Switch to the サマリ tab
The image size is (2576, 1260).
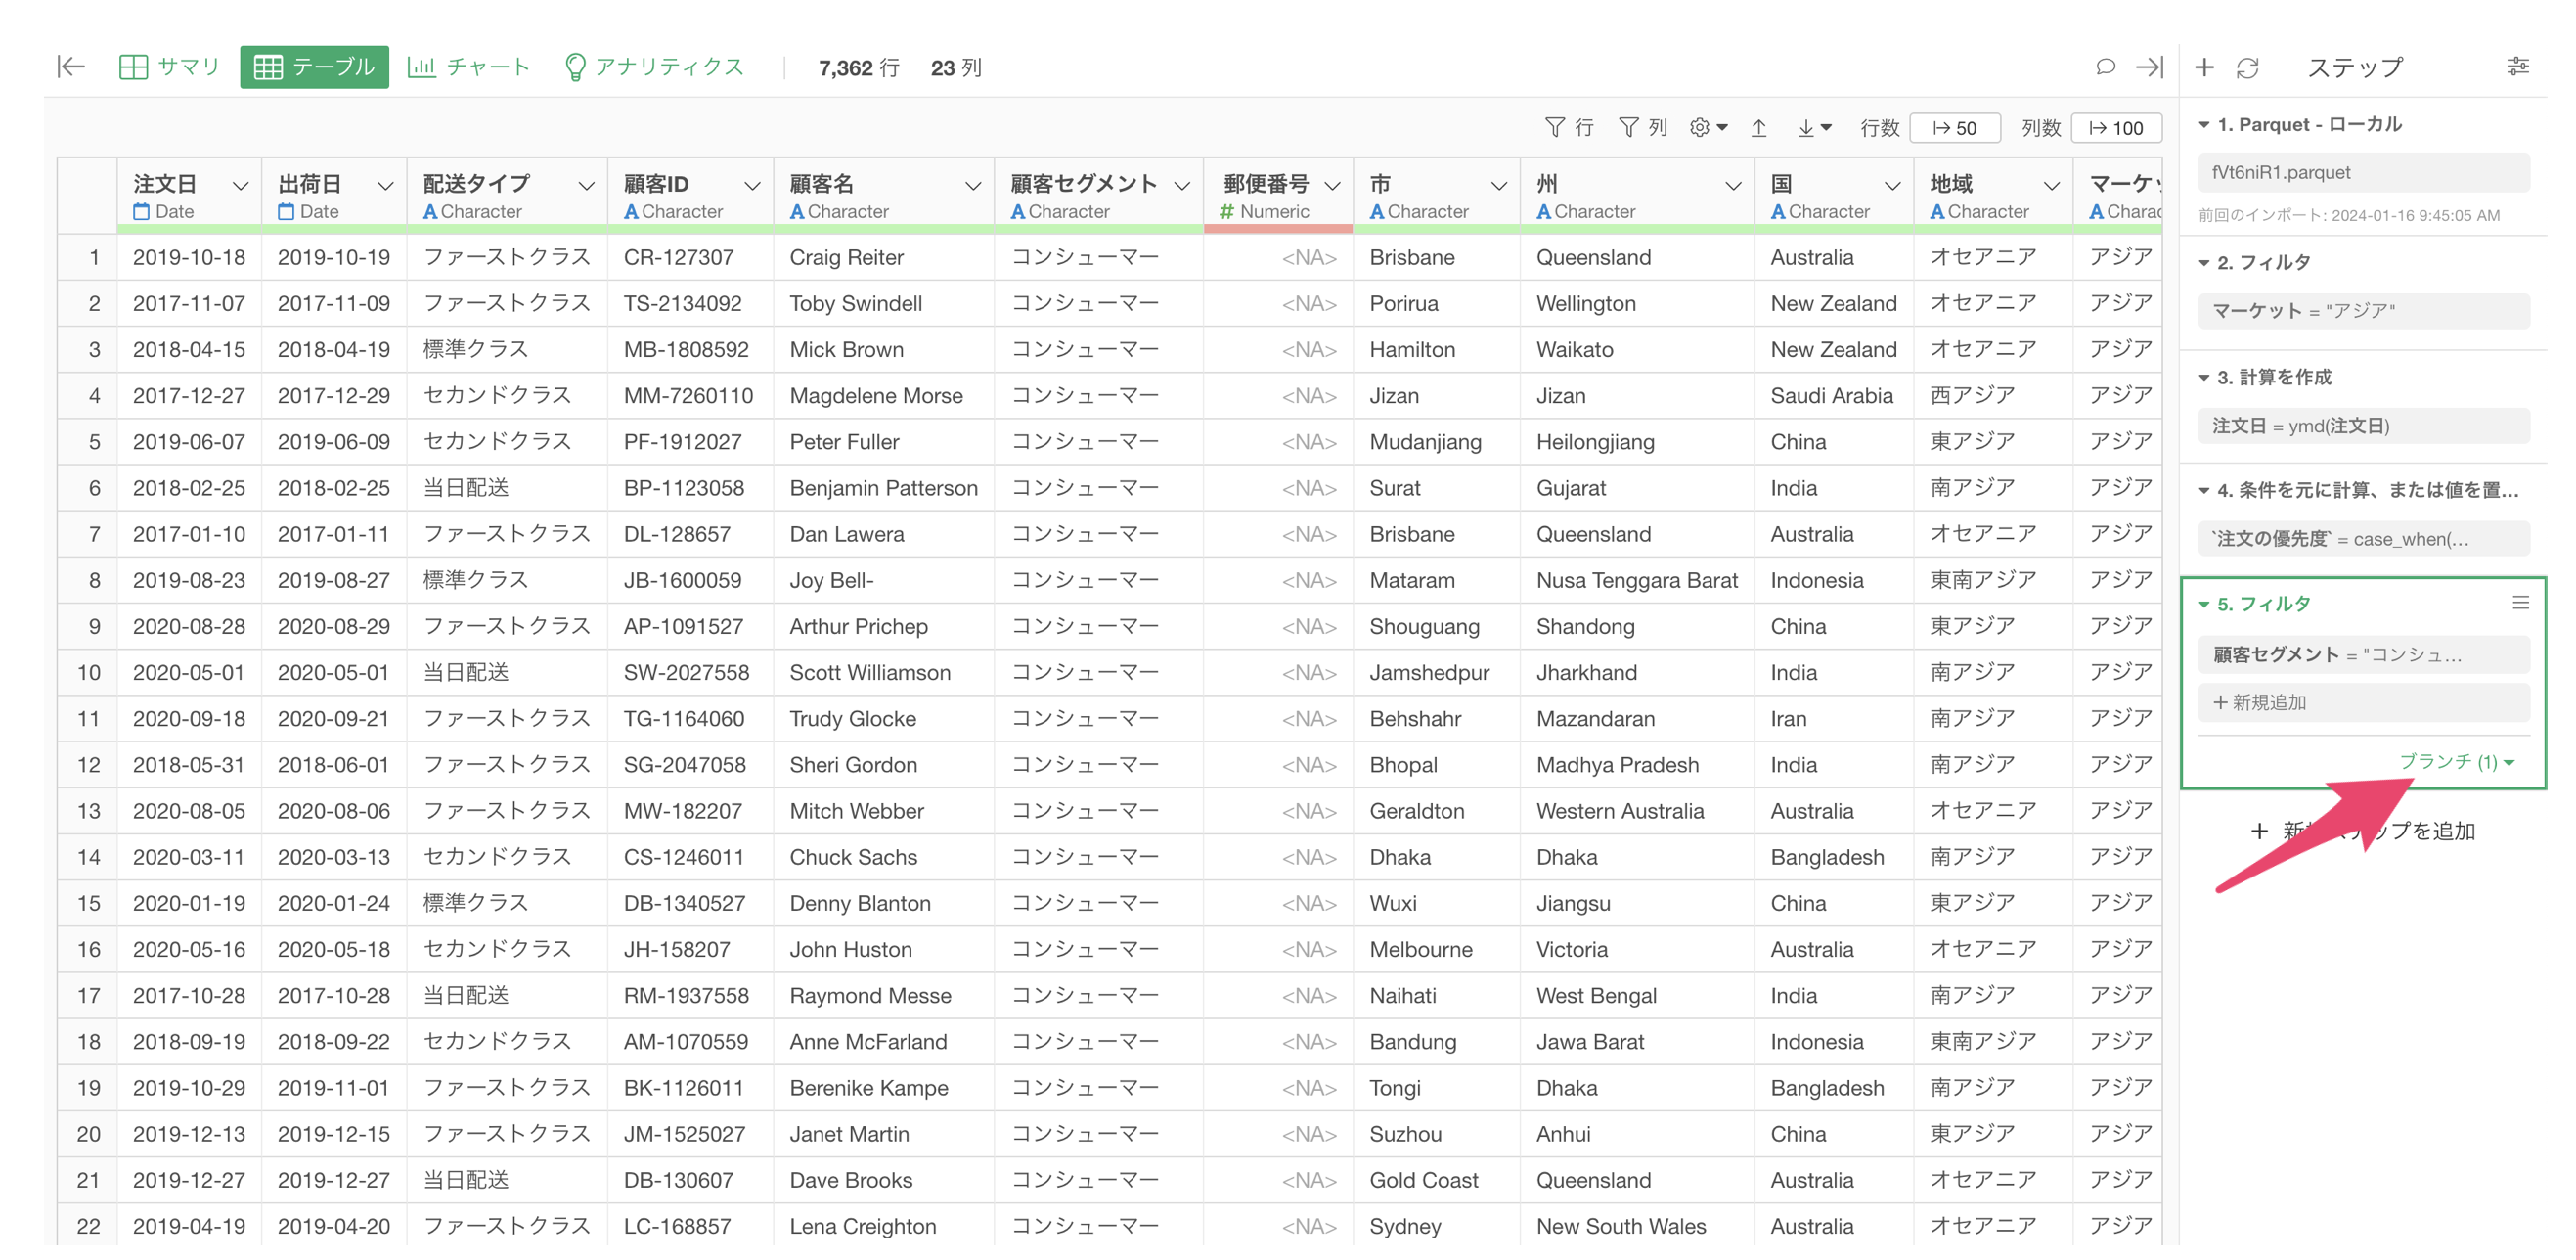point(169,67)
